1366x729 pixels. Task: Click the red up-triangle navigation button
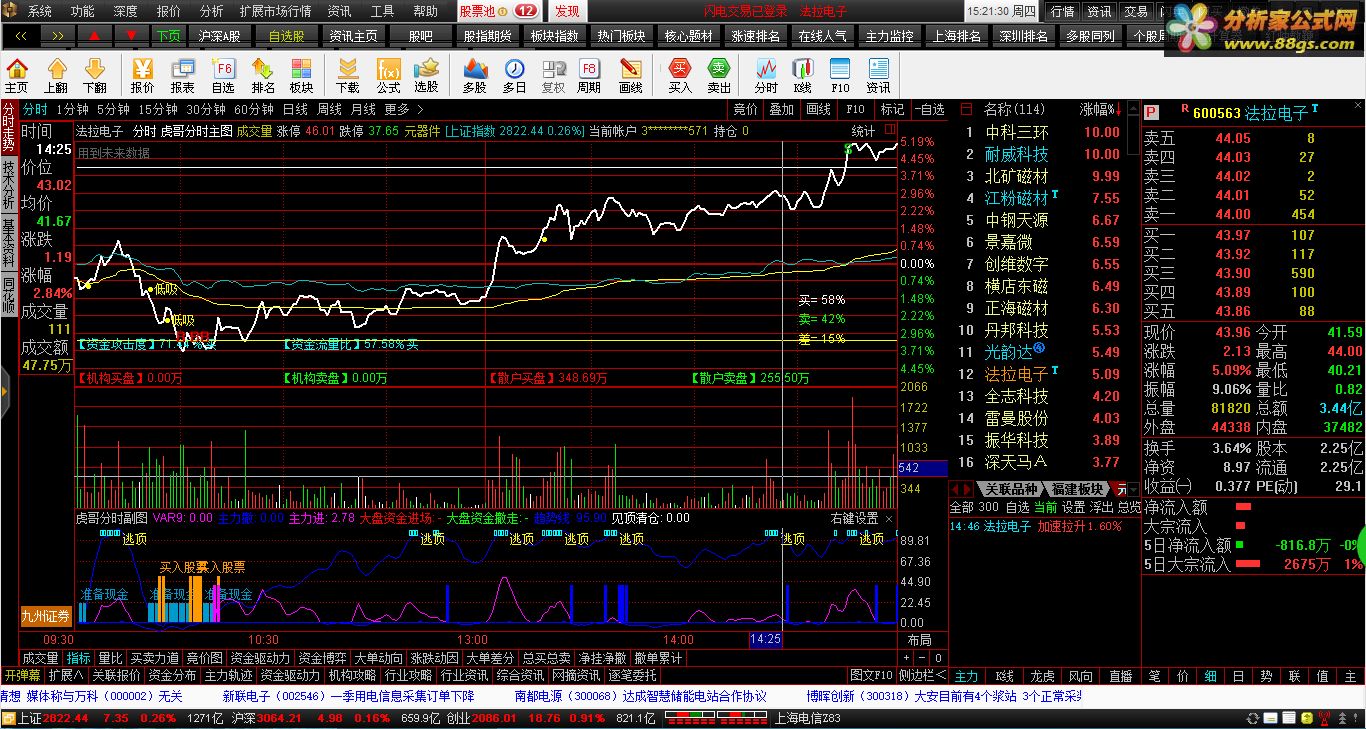pos(95,35)
